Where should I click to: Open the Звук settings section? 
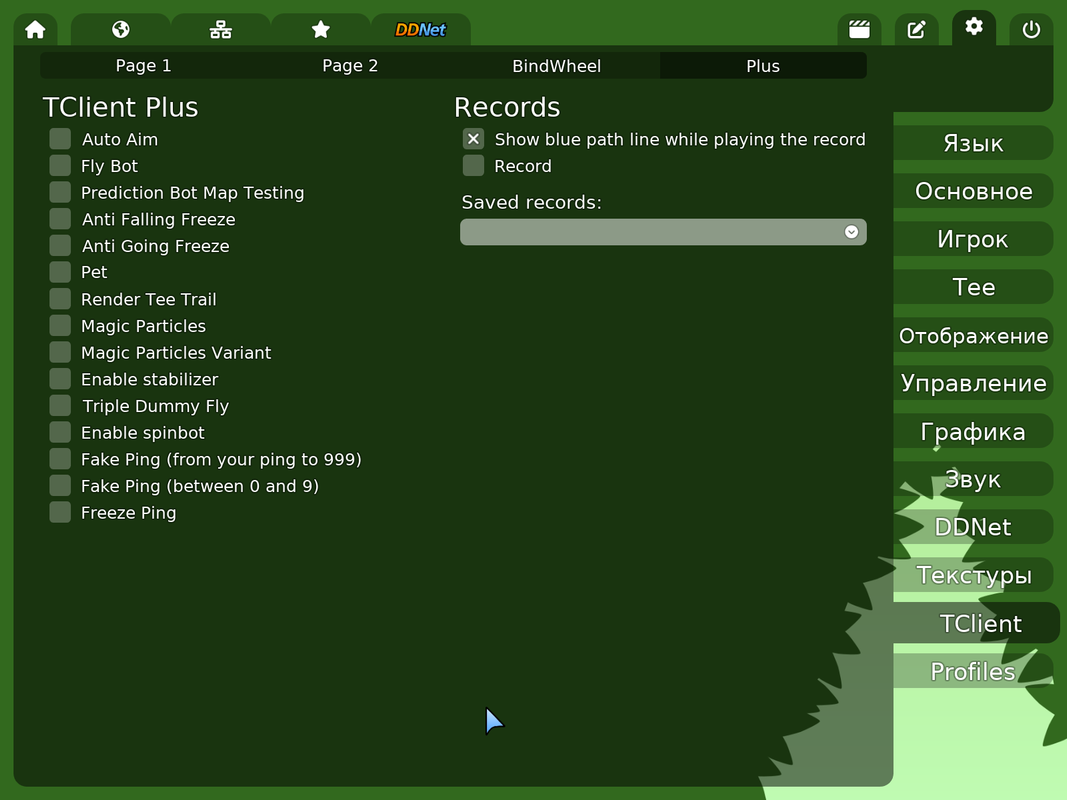(973, 479)
